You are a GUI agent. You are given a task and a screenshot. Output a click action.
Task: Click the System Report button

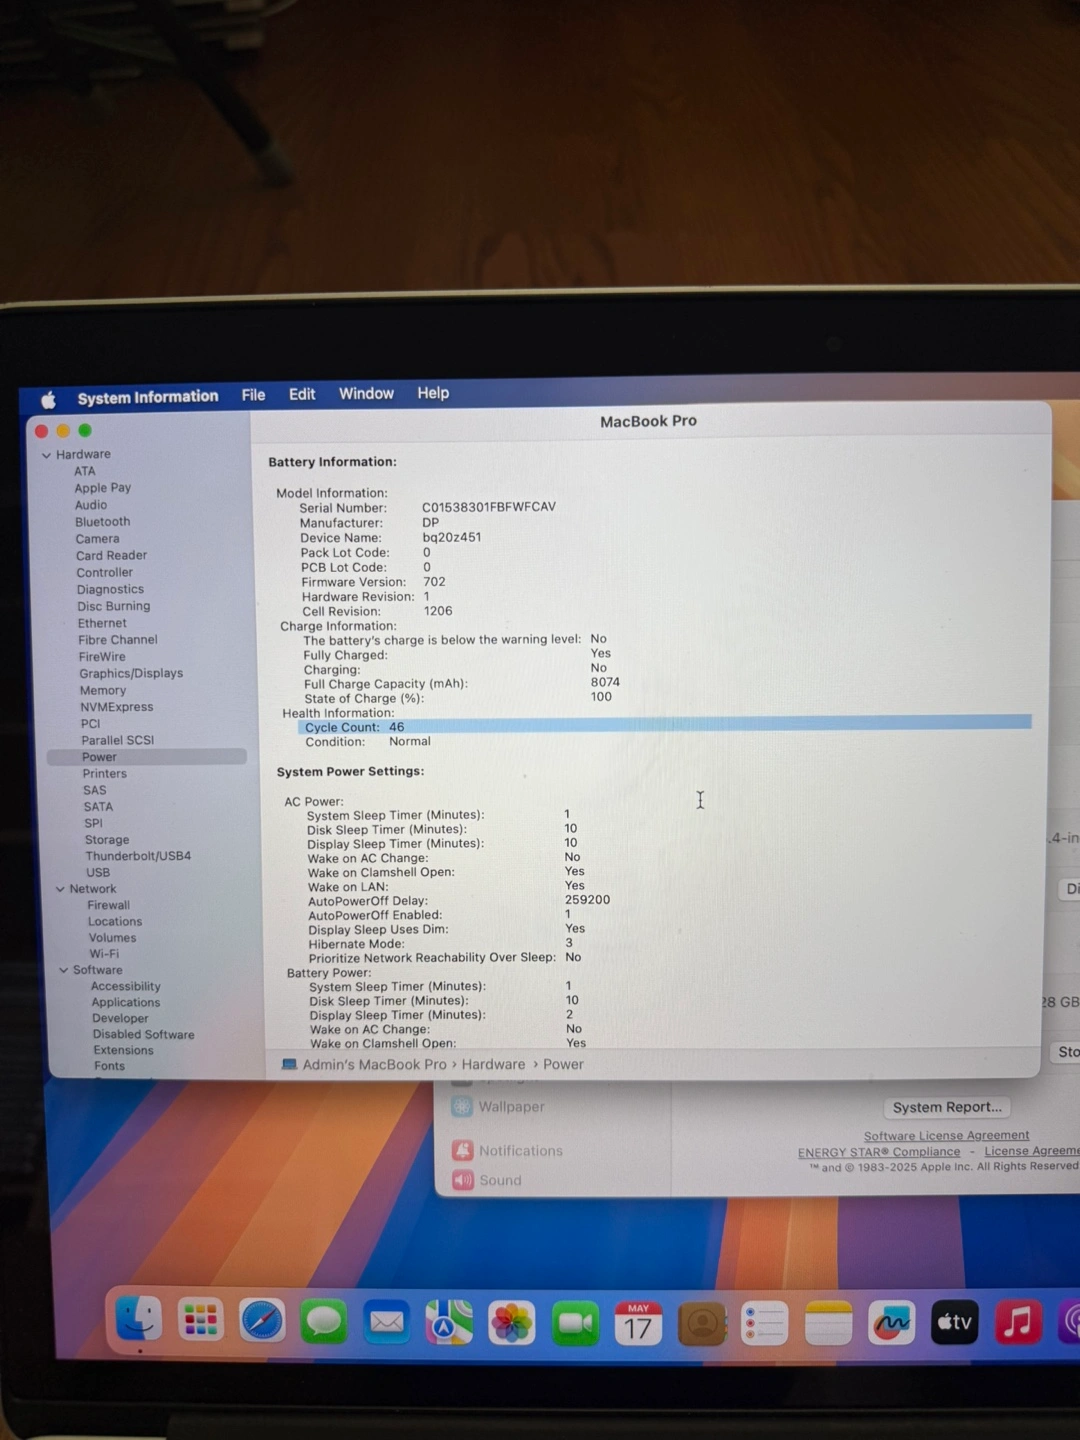(x=947, y=1107)
